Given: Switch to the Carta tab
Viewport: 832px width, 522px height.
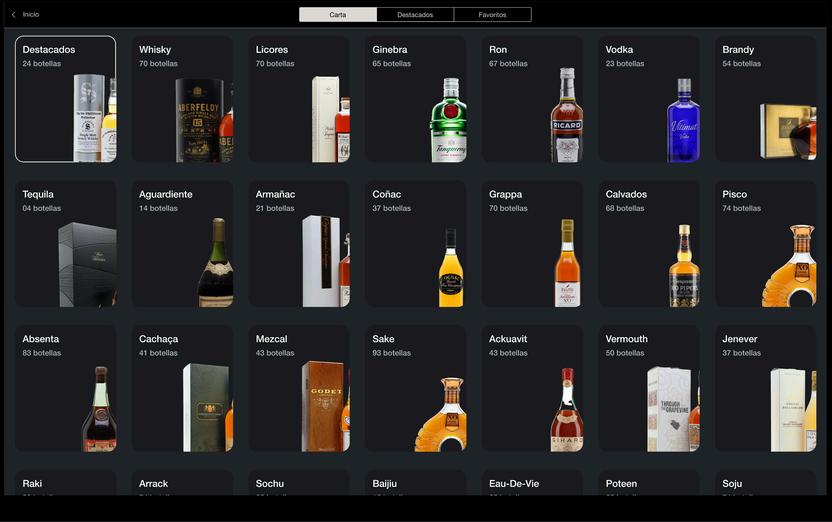Looking at the screenshot, I should point(337,15).
